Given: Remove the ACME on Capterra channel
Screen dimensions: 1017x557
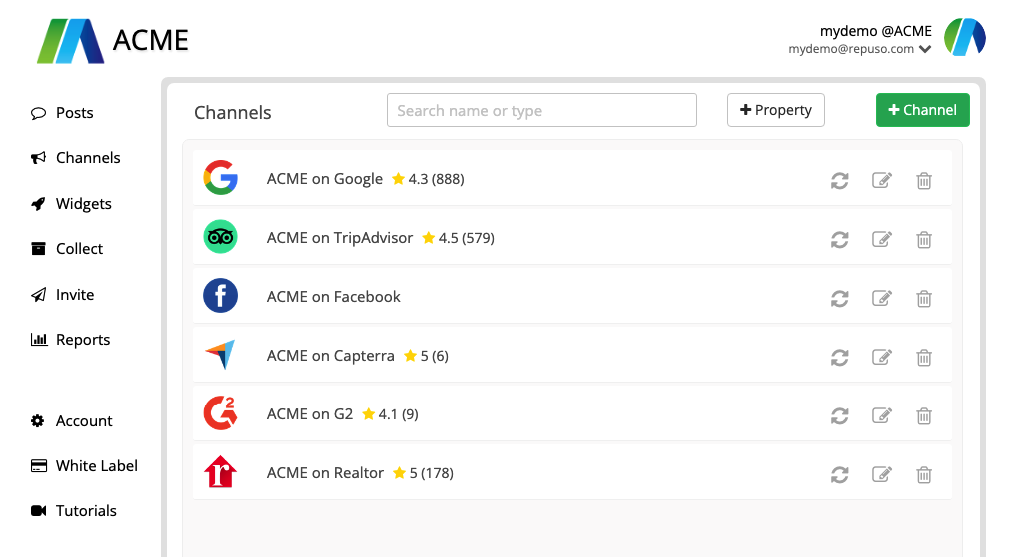Looking at the screenshot, I should (x=924, y=357).
